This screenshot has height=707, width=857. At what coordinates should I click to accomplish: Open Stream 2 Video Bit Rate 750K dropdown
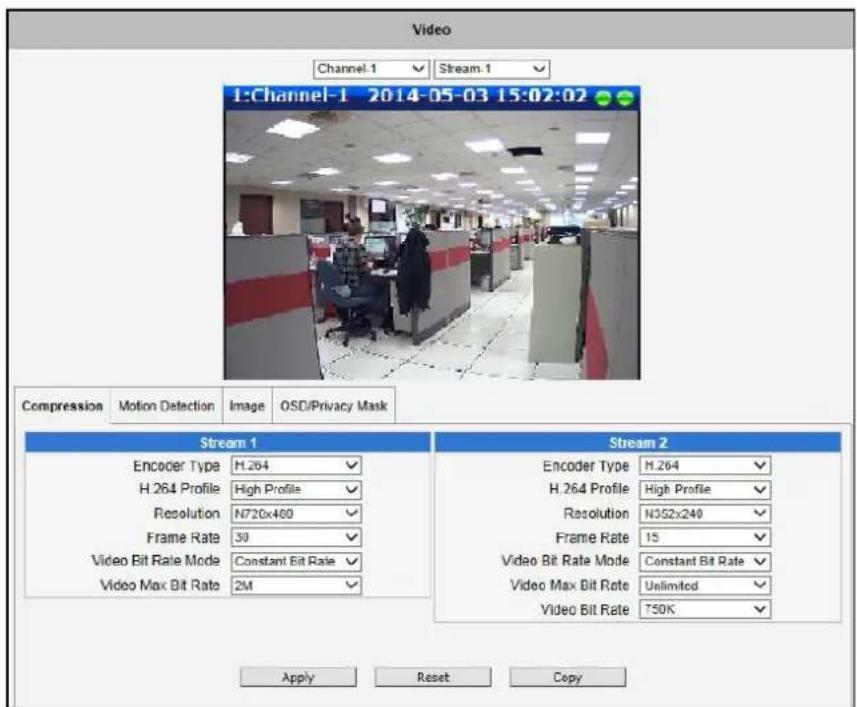pyautogui.click(x=705, y=610)
